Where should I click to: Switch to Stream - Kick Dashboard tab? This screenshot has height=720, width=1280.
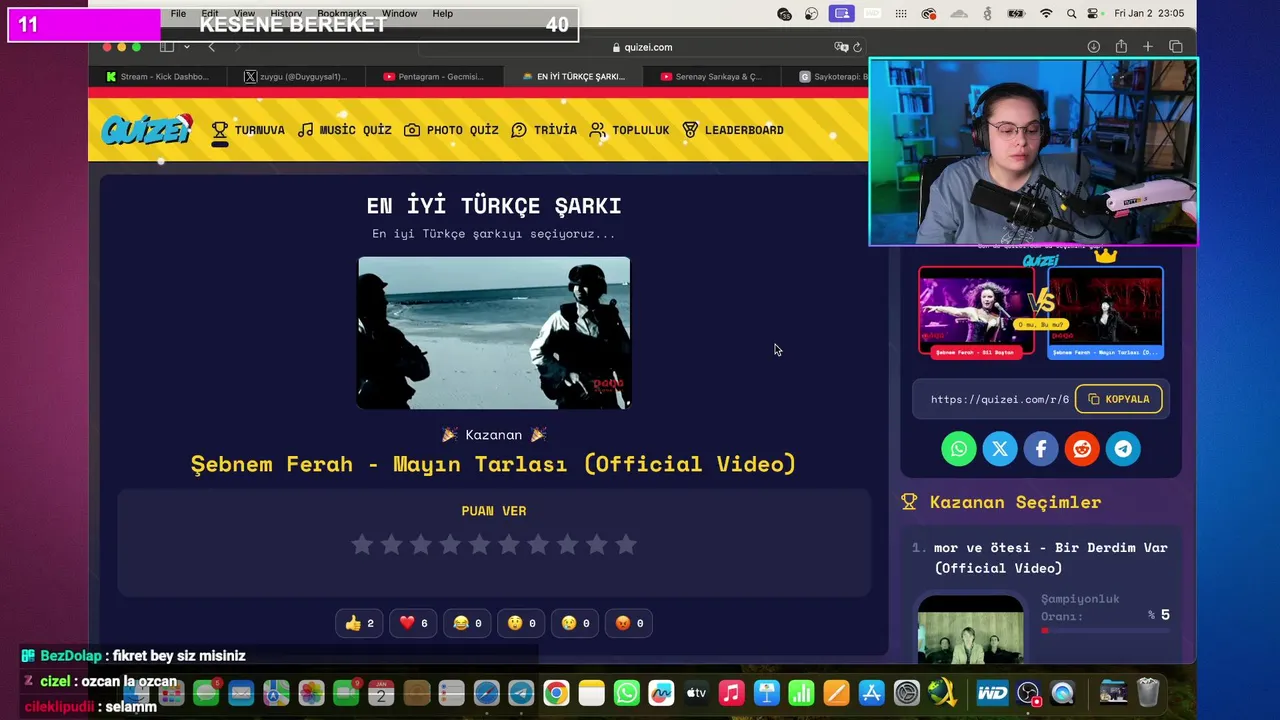pyautogui.click(x=157, y=77)
